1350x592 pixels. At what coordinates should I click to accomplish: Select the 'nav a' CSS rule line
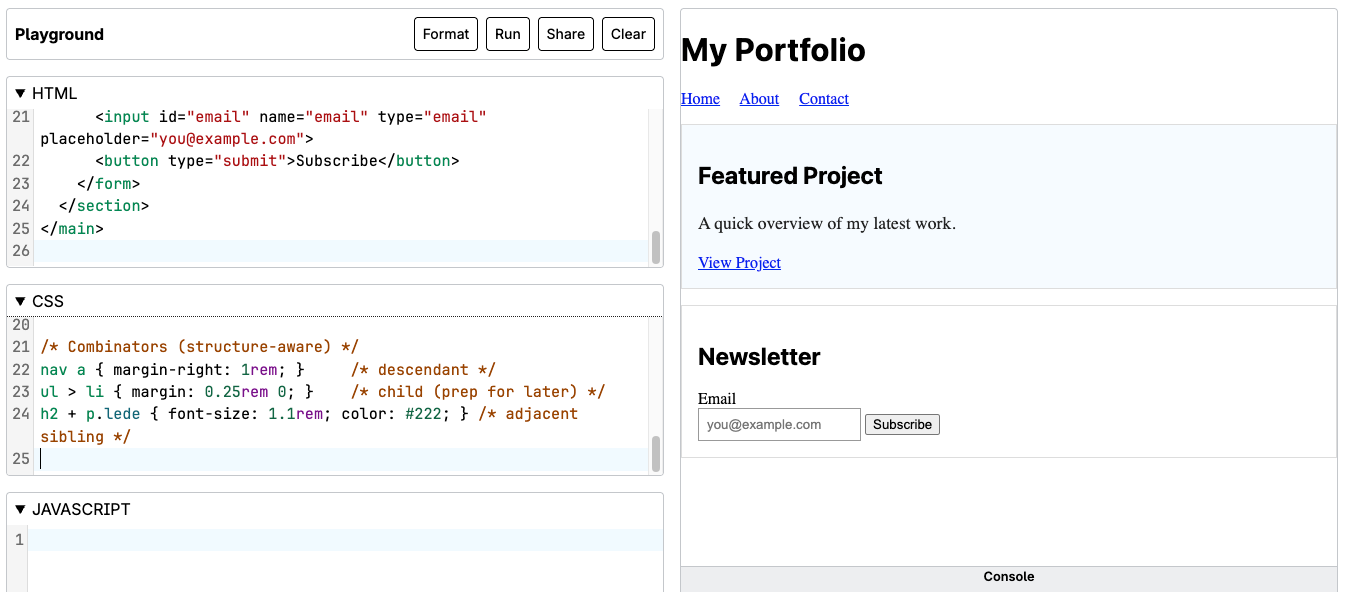click(x=268, y=369)
